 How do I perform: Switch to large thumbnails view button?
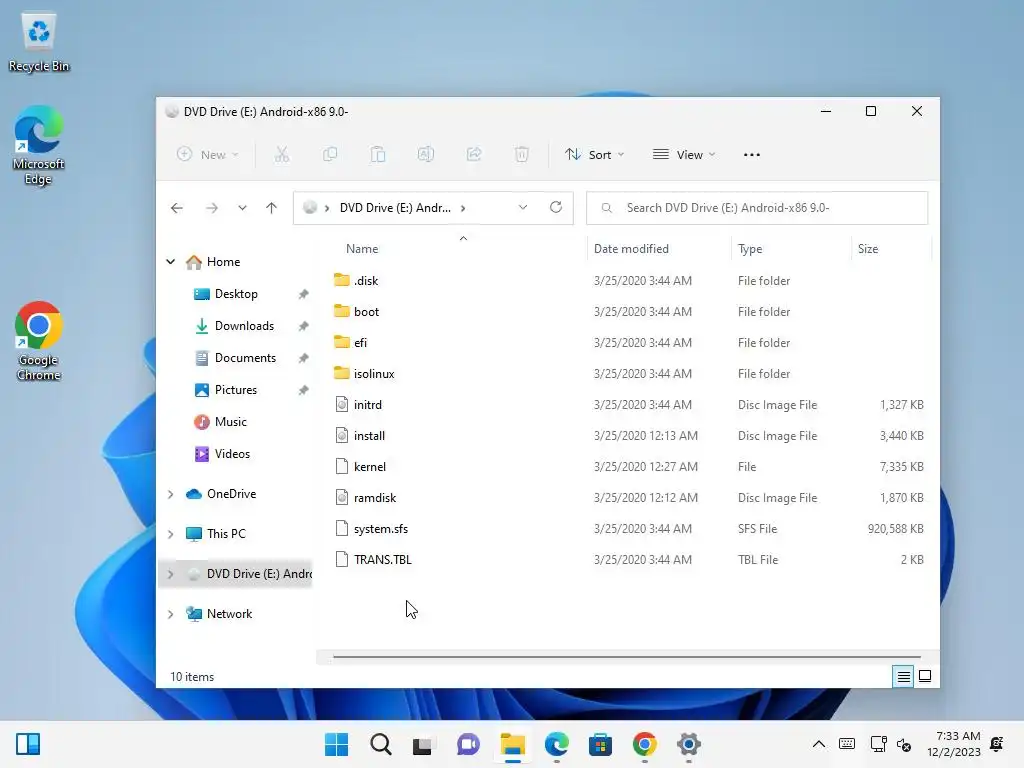(x=925, y=677)
